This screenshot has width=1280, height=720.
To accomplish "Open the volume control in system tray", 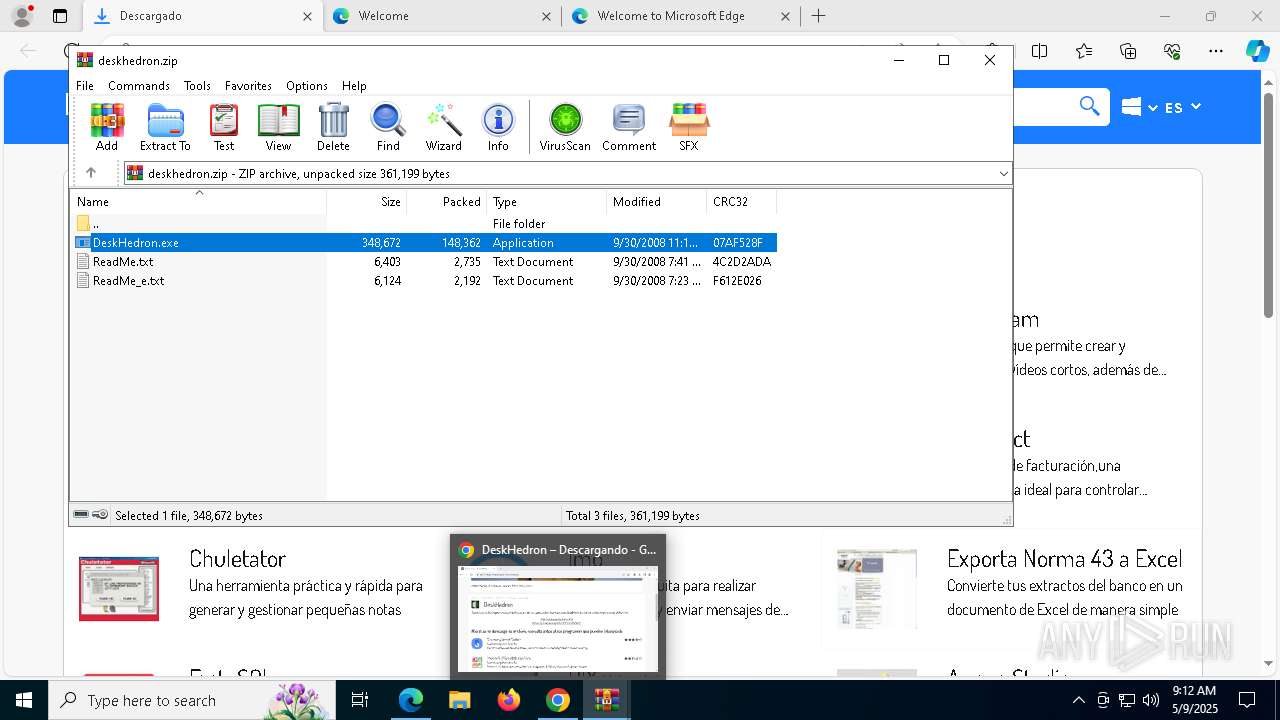I will 1150,700.
